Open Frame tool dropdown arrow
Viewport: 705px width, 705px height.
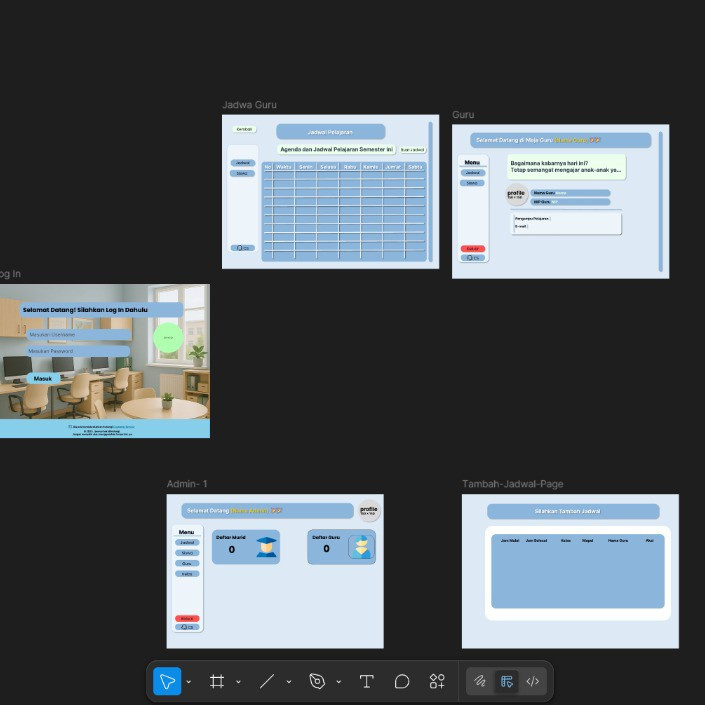coord(238,682)
